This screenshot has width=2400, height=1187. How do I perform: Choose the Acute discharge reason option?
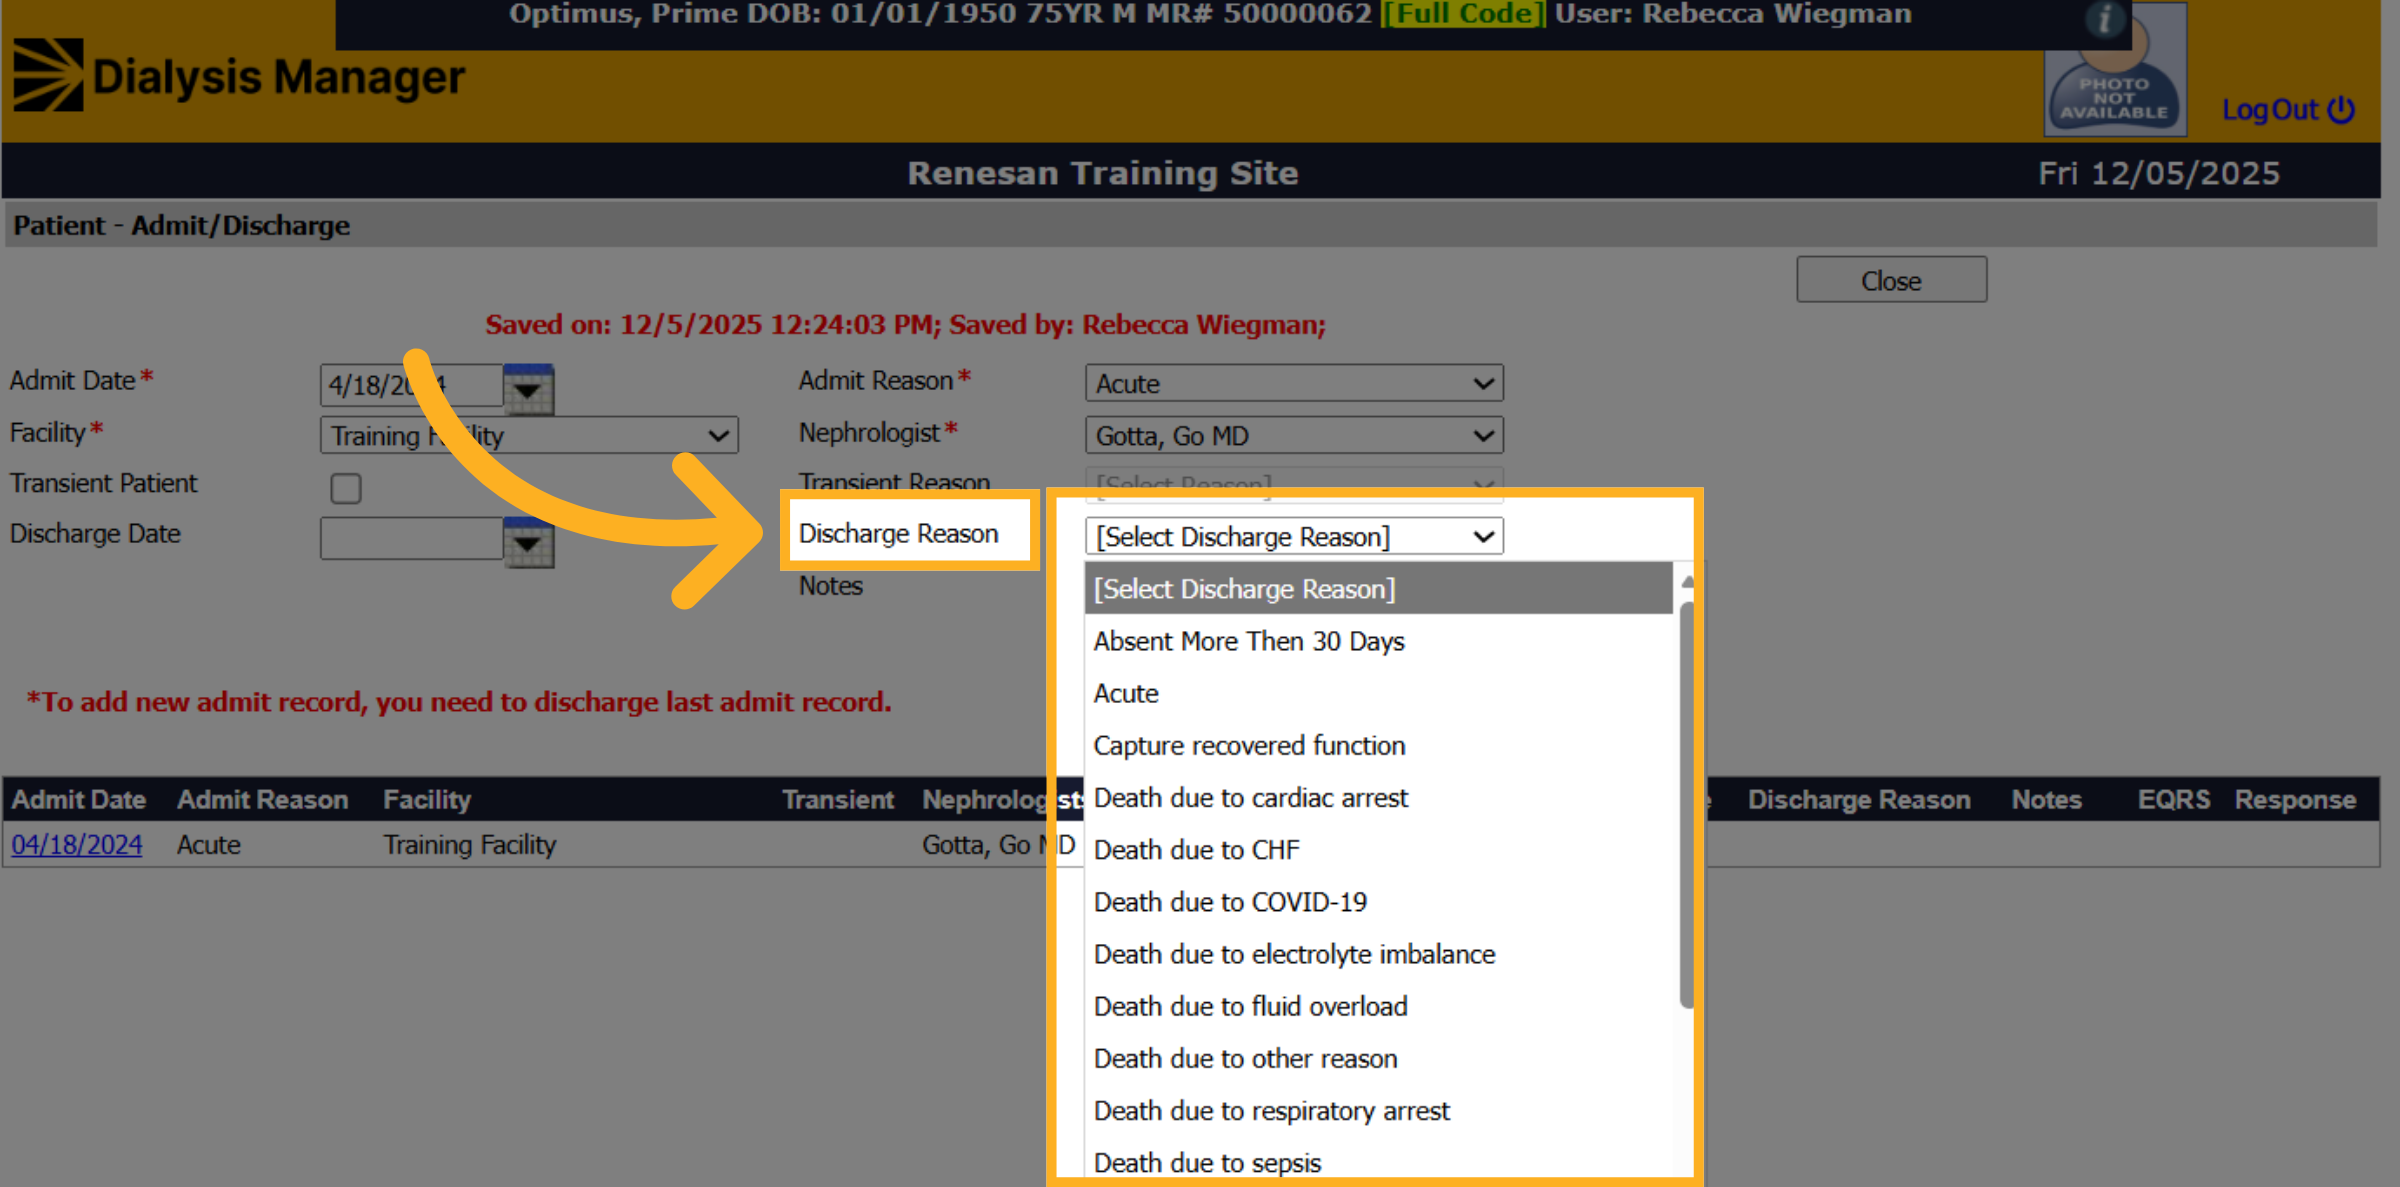click(x=1378, y=693)
